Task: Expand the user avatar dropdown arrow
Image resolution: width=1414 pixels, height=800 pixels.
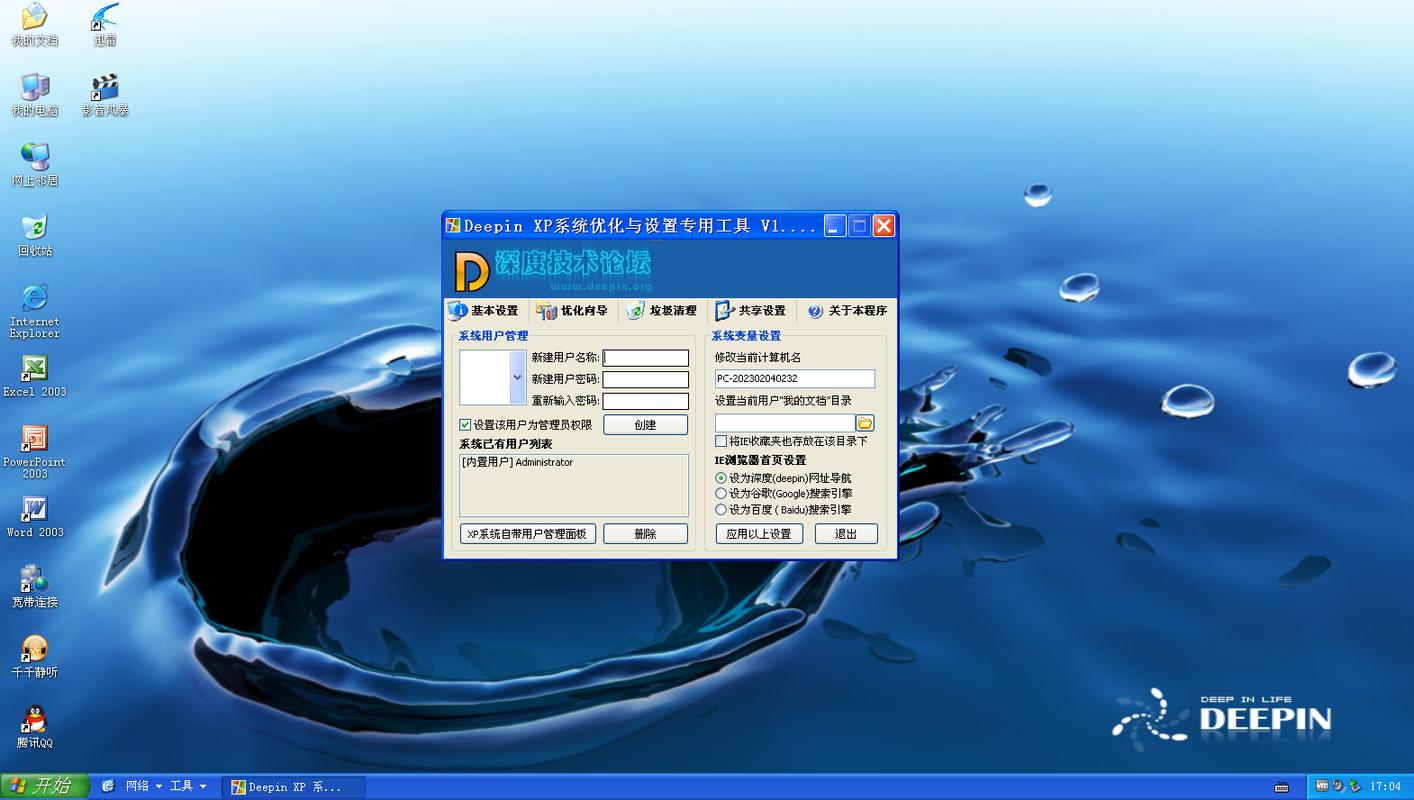Action: tap(517, 377)
